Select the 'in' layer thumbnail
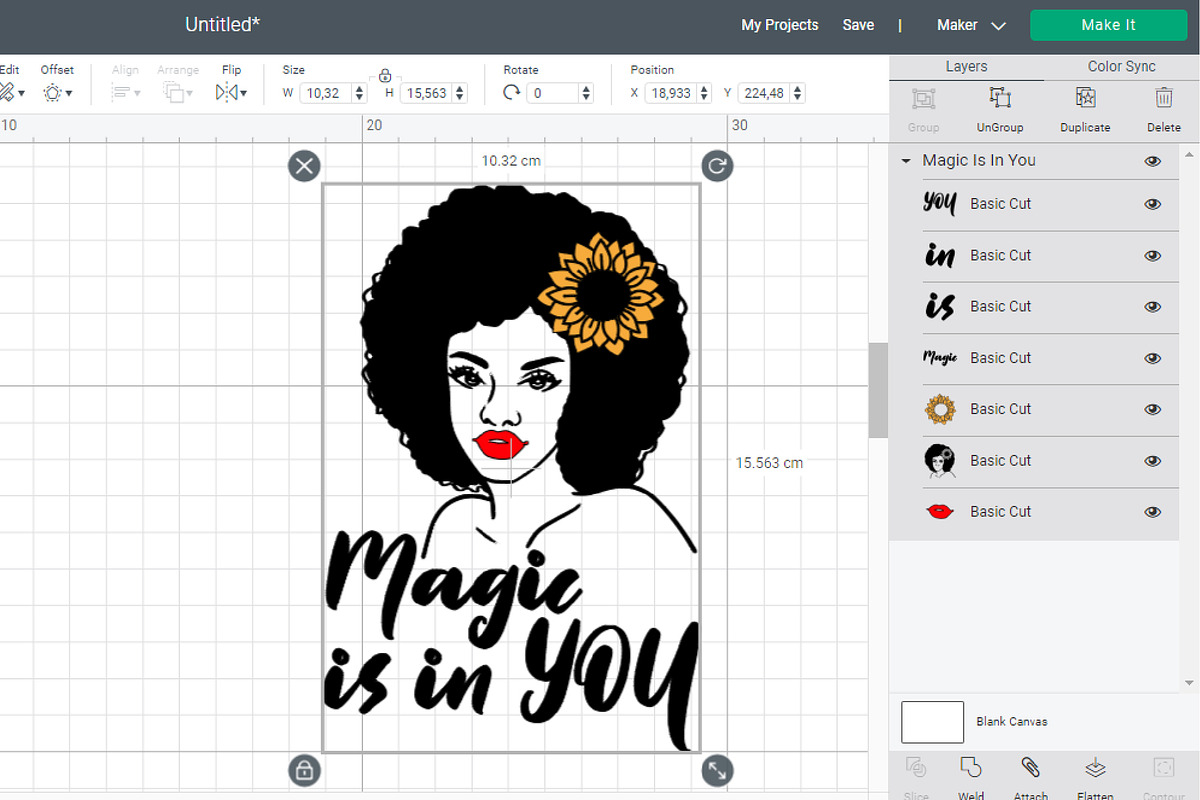 click(x=940, y=256)
